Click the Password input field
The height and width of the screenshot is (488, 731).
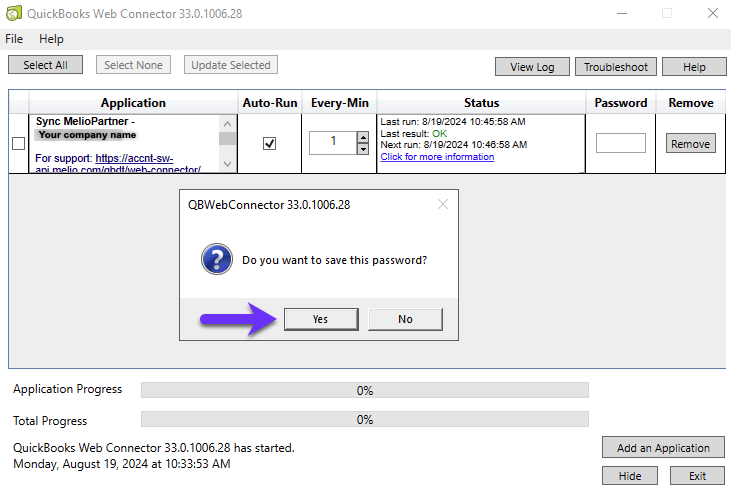pos(621,143)
